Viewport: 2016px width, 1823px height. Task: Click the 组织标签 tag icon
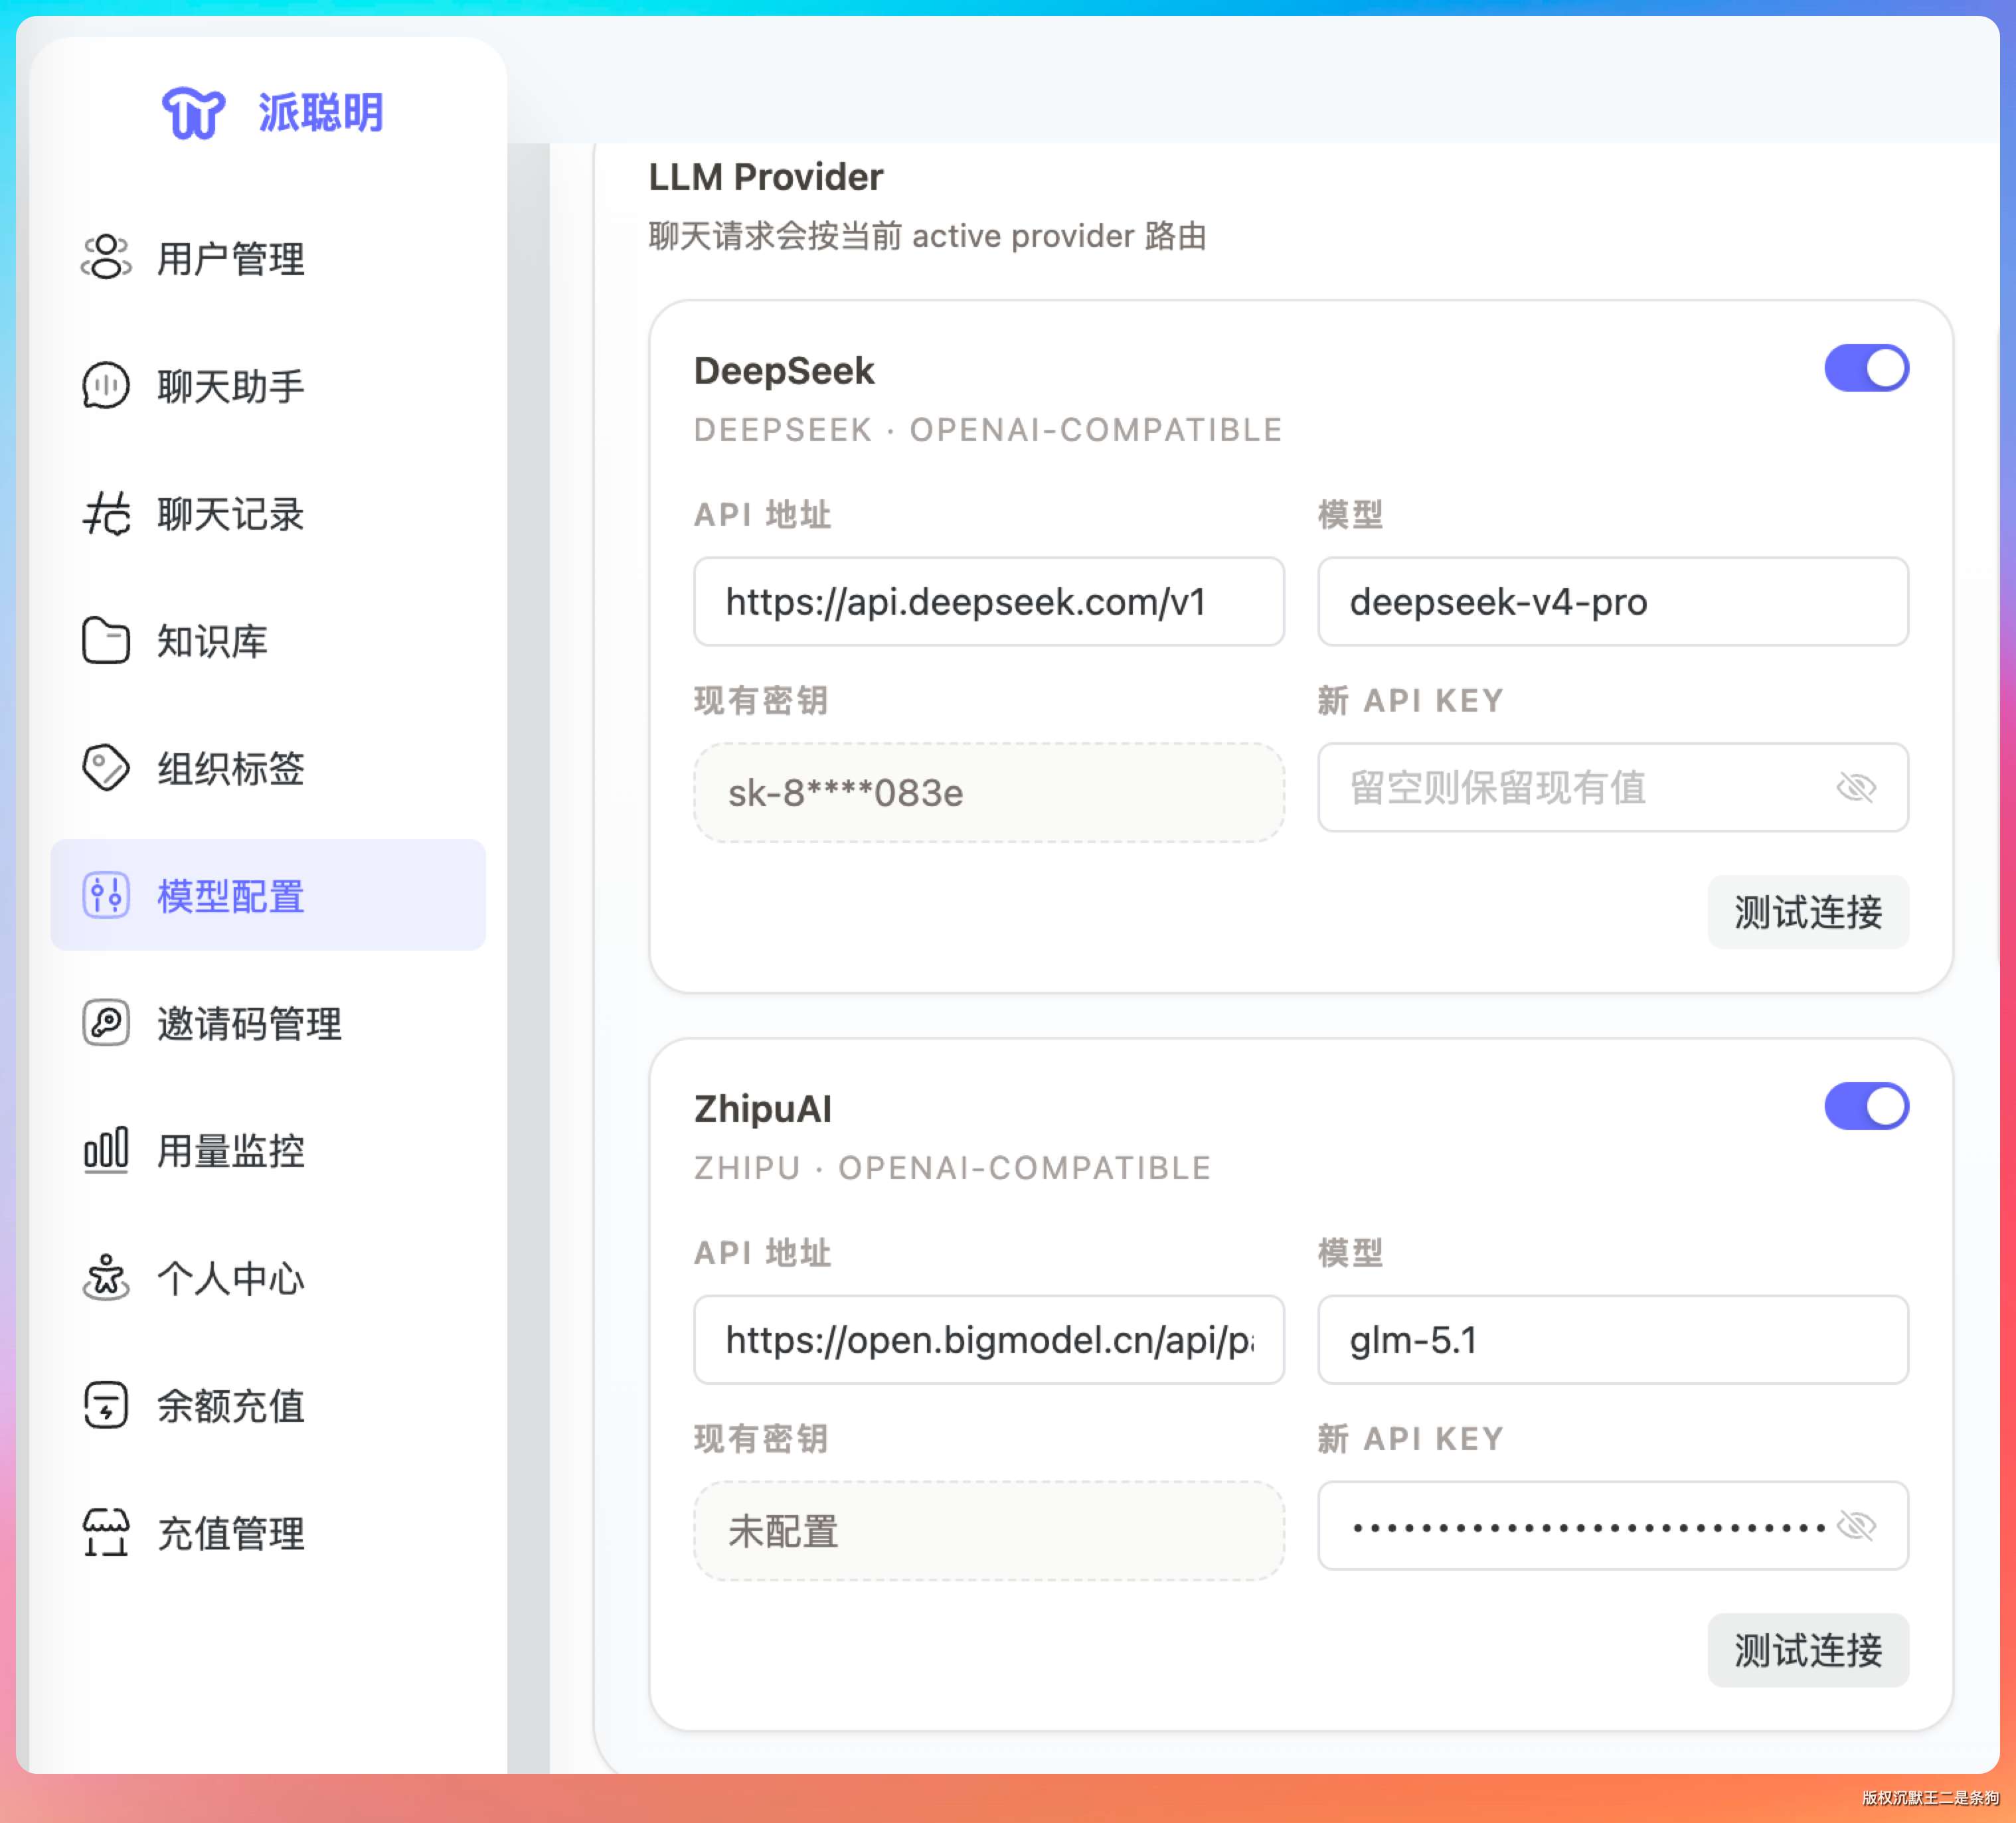(106, 768)
